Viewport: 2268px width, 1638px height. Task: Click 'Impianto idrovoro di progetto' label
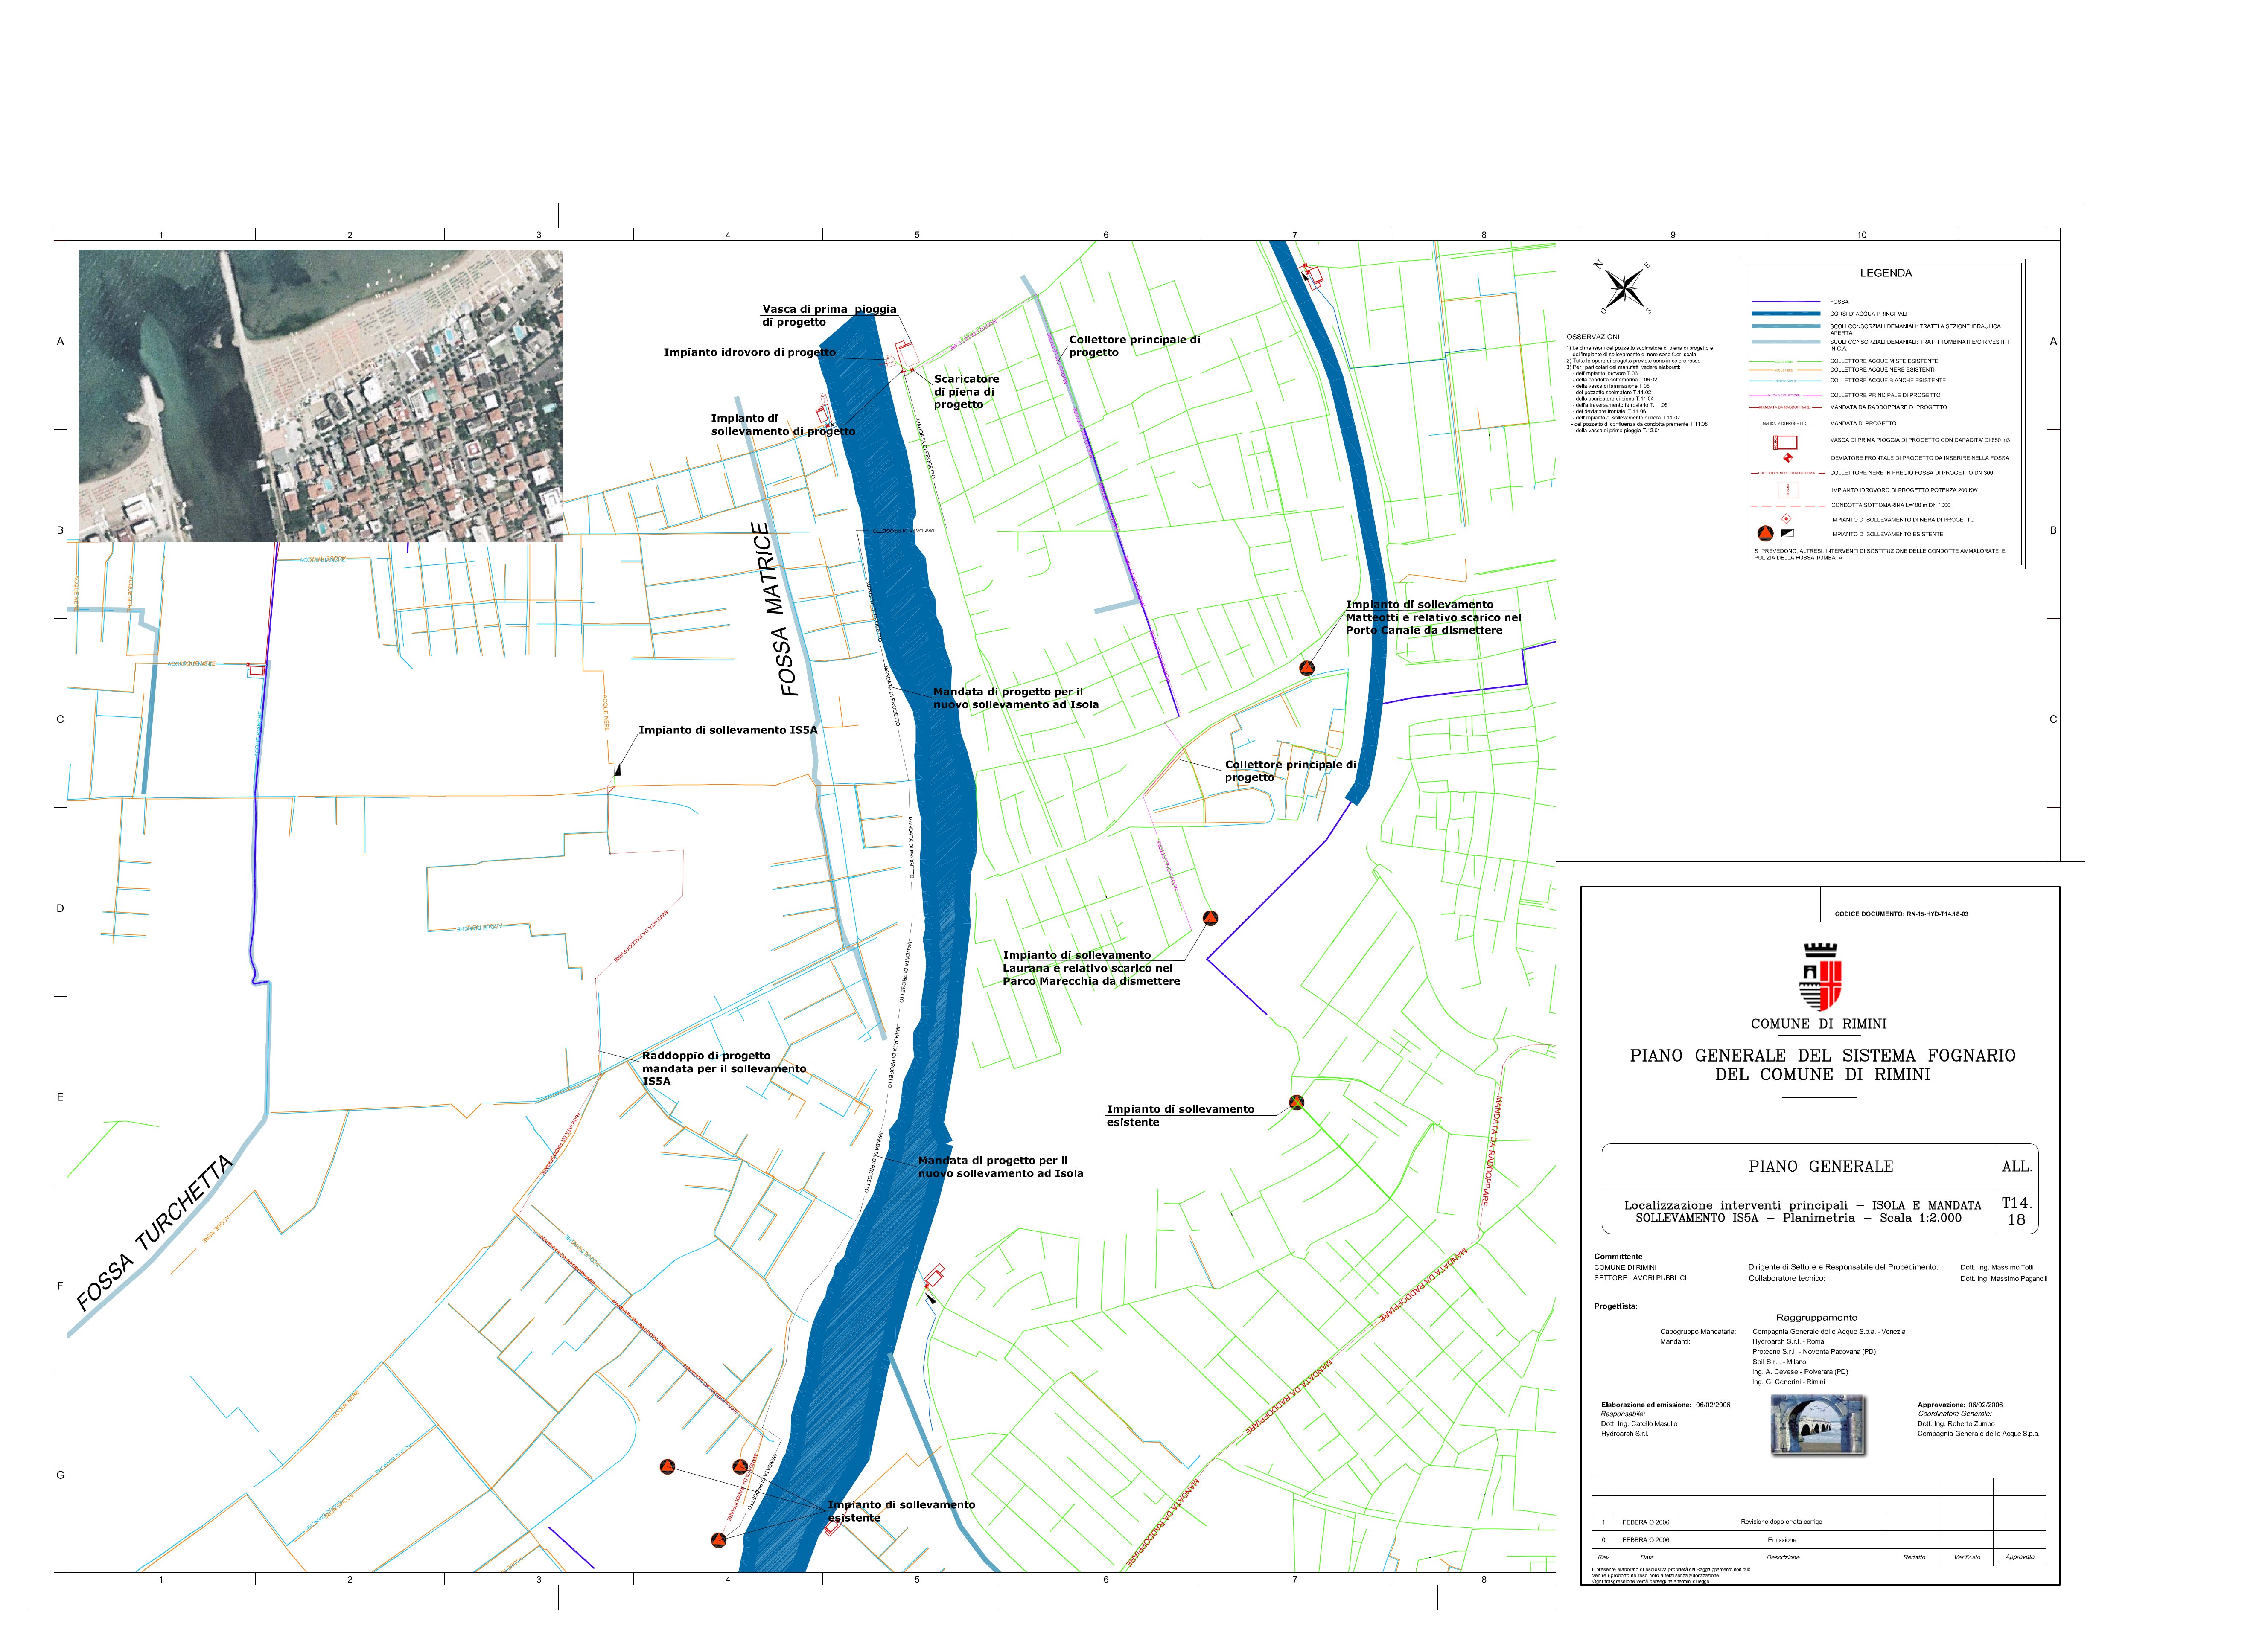[x=749, y=352]
